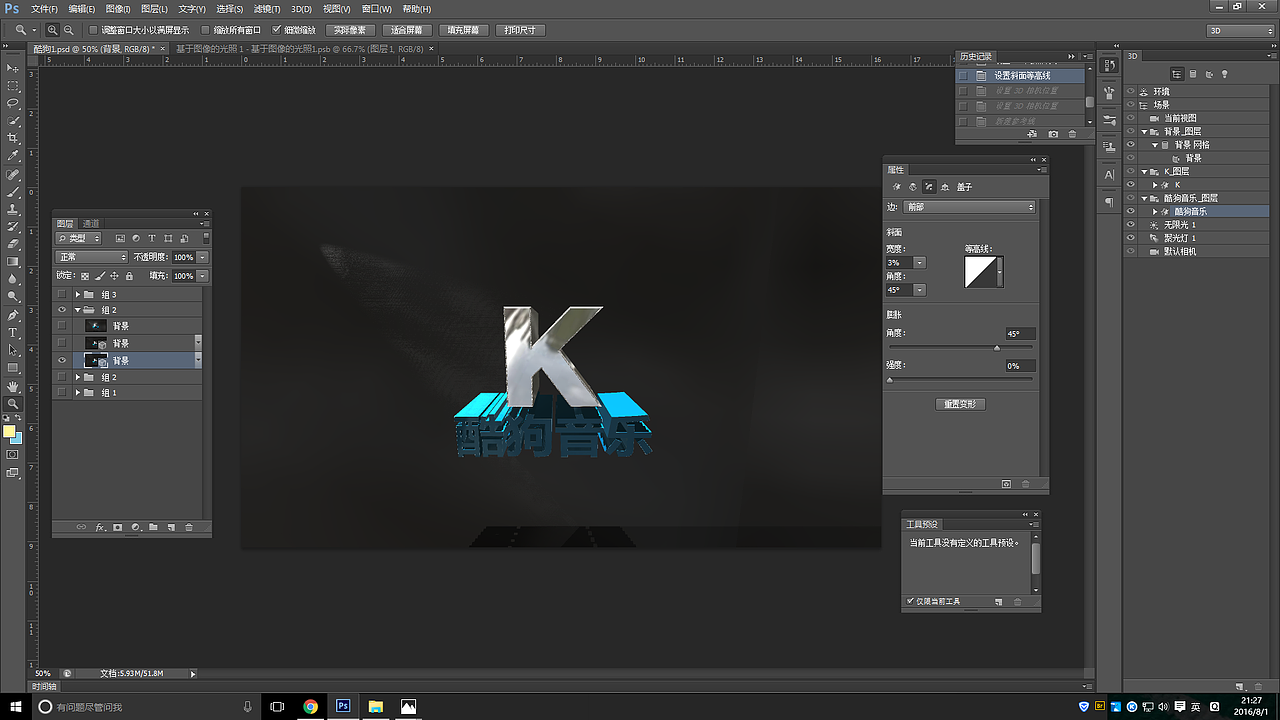1280x720 pixels.
Task: Collapse 背景_图层 in 3D panel
Action: click(x=1144, y=131)
